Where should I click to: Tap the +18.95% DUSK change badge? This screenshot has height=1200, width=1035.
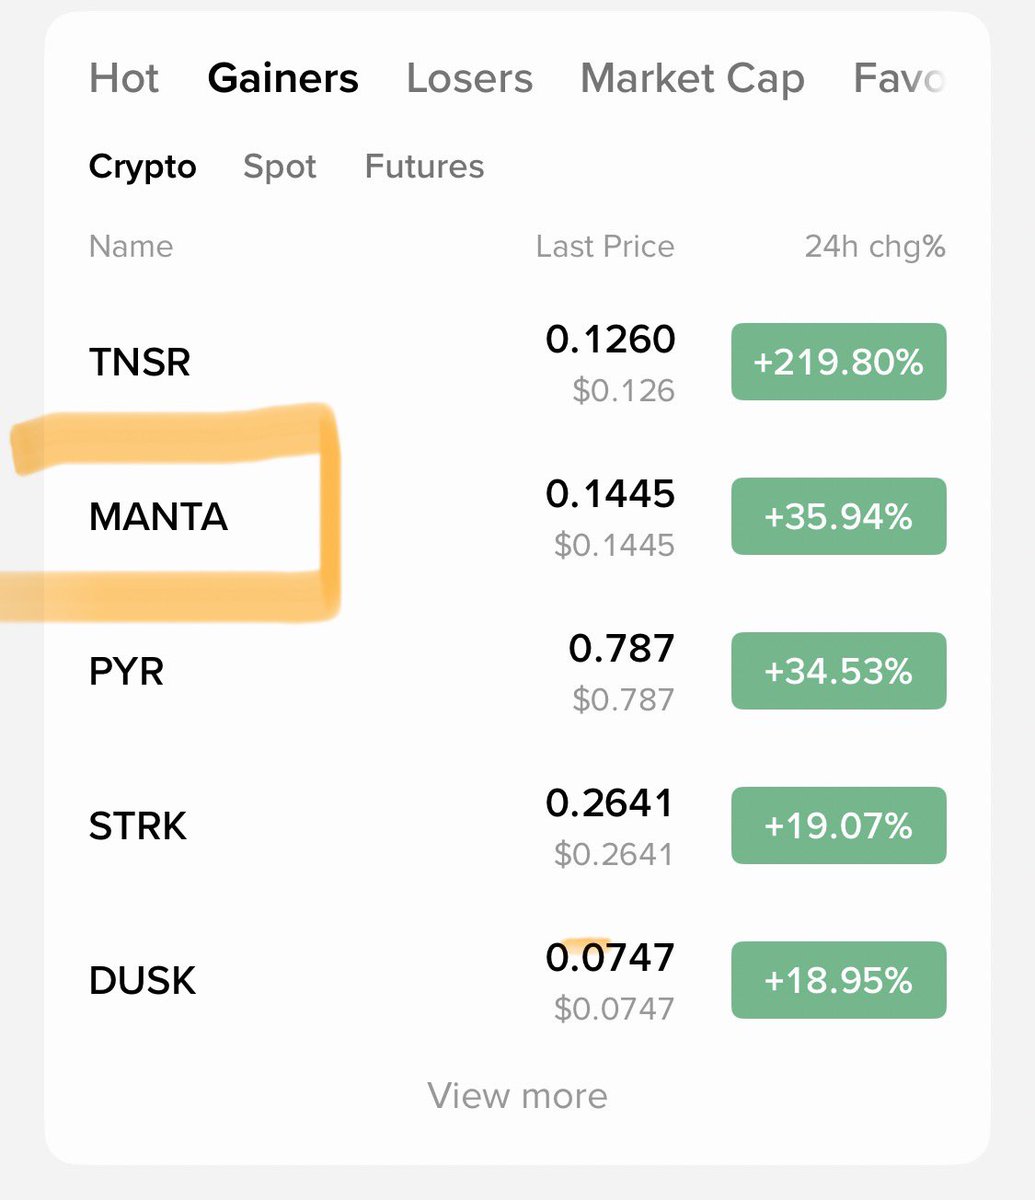(x=839, y=980)
